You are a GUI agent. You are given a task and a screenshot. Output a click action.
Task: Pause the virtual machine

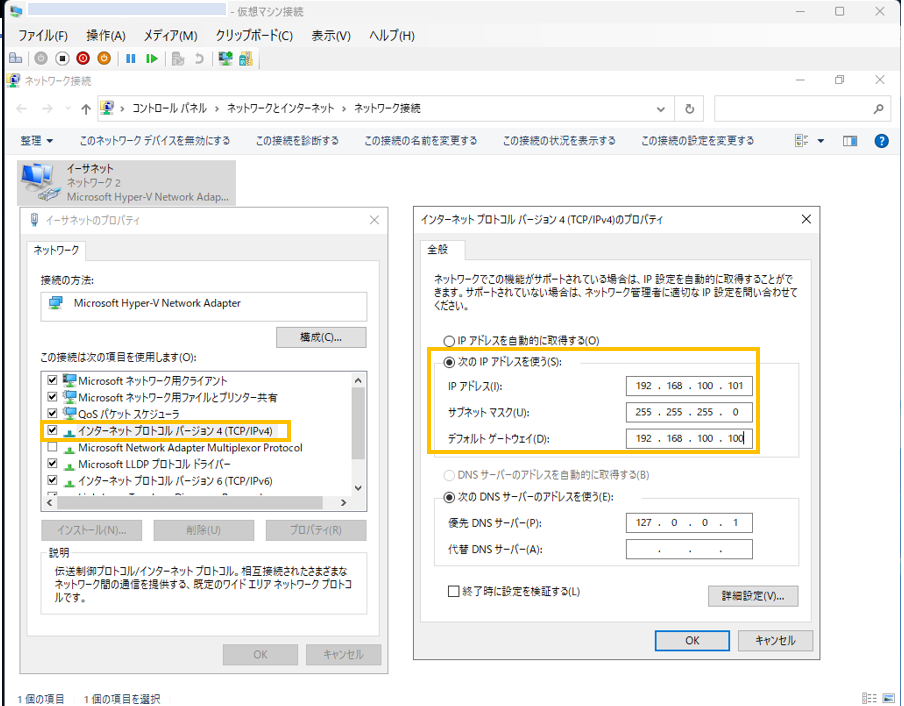[131, 58]
